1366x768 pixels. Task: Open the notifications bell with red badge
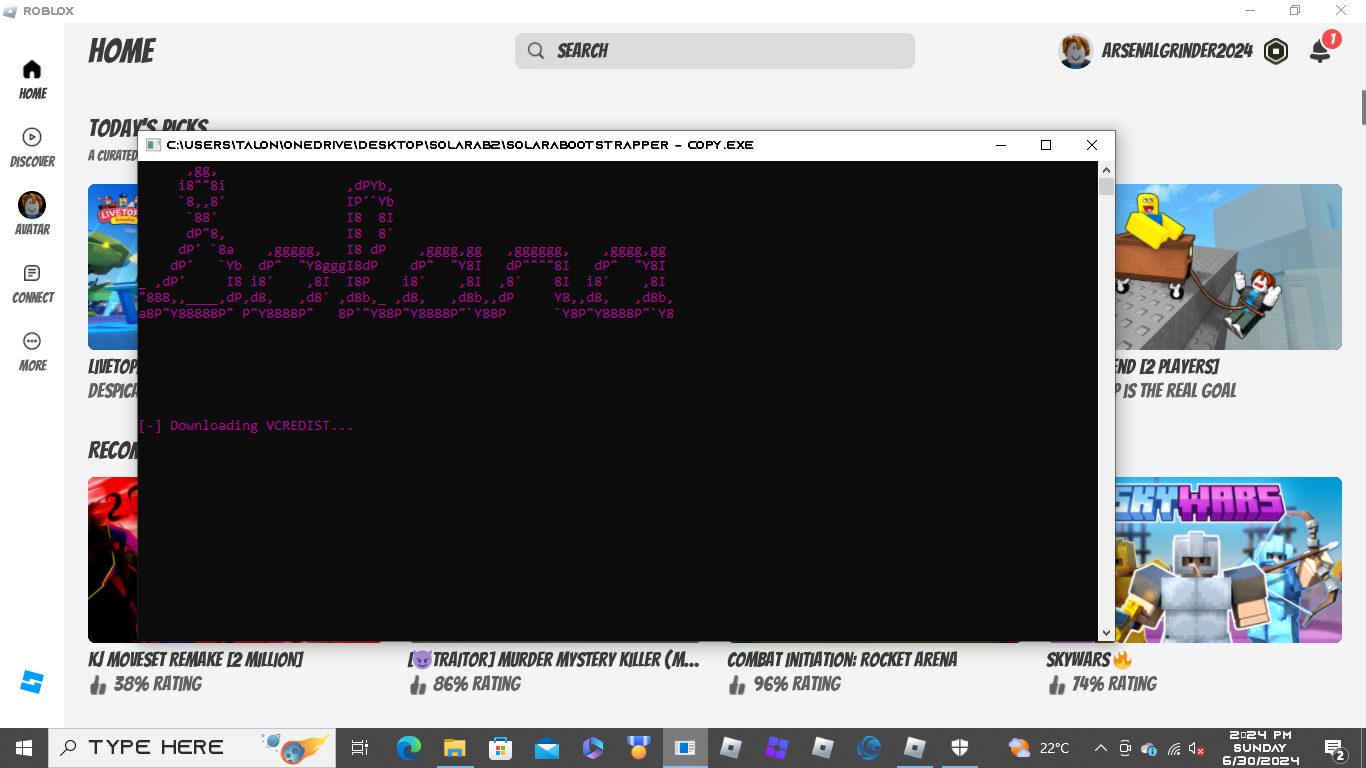[1321, 51]
